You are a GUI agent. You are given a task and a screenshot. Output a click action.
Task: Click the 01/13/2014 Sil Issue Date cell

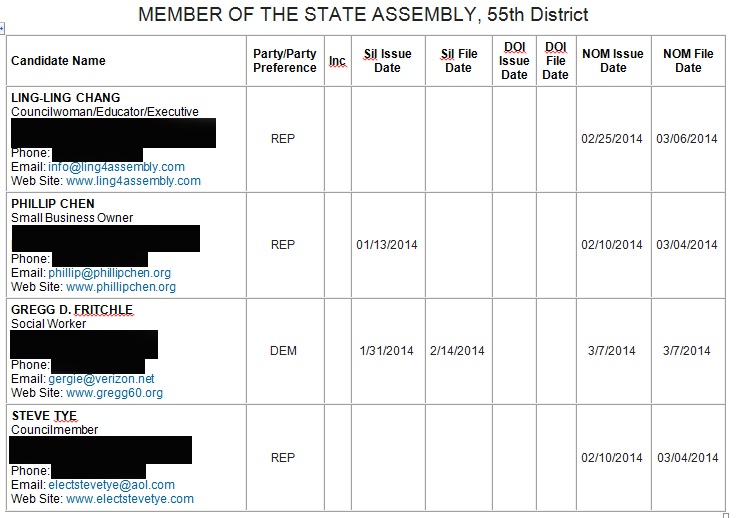click(x=387, y=245)
